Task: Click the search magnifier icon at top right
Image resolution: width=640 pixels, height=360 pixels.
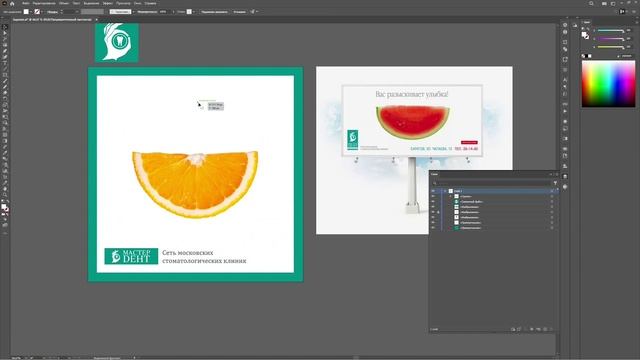Action: pyautogui.click(x=591, y=3)
